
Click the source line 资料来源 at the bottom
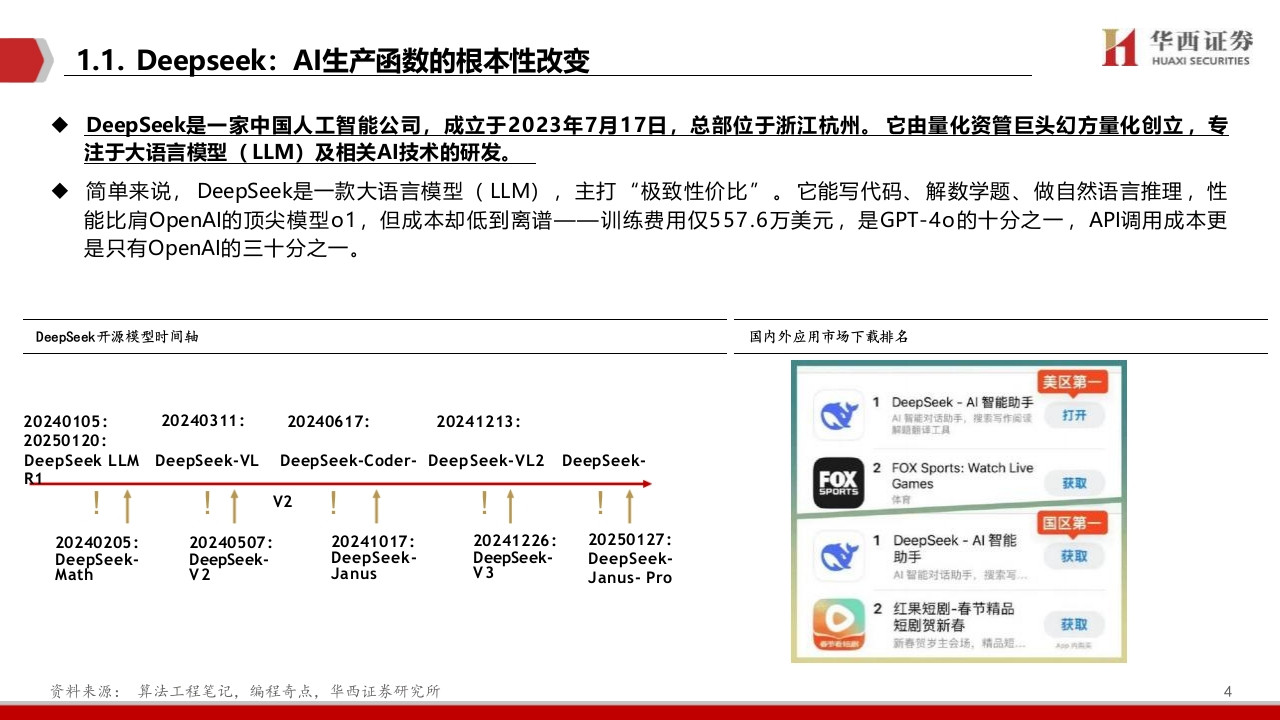[245, 691]
